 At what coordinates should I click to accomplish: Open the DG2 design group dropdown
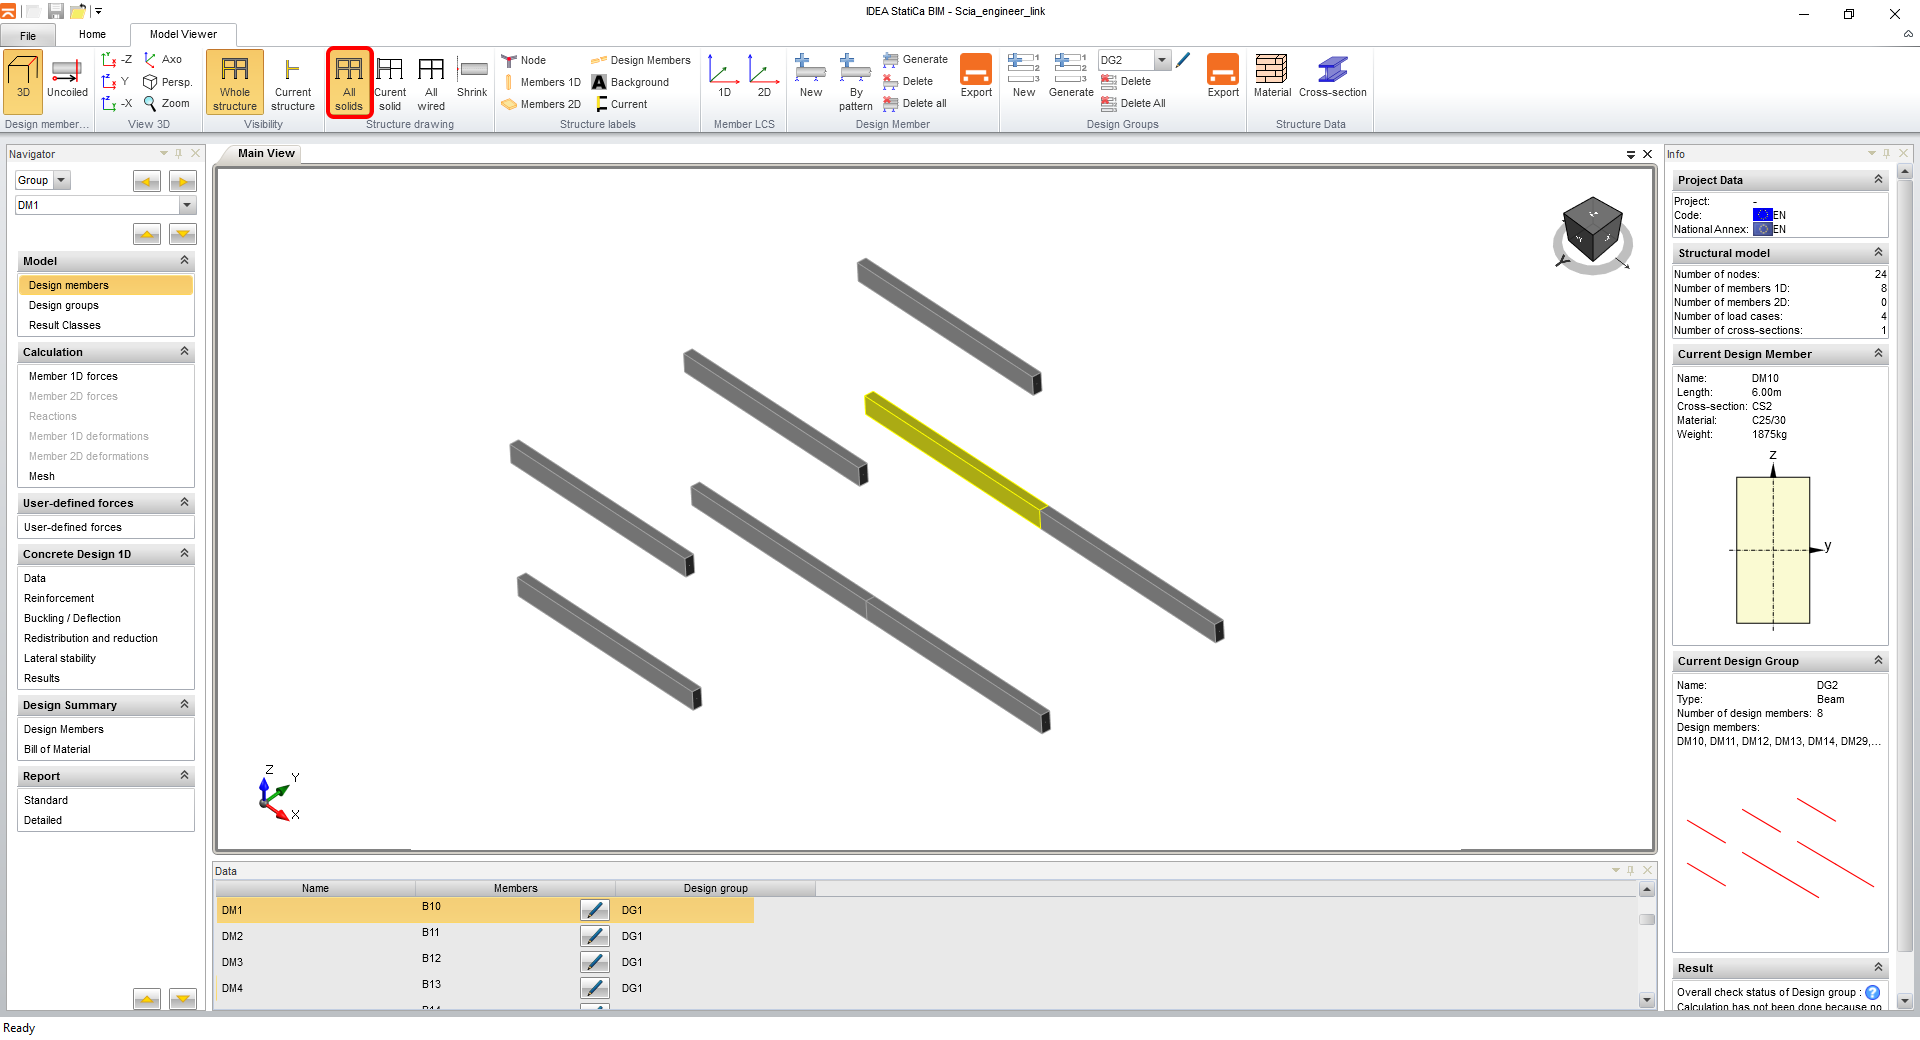tap(1162, 60)
